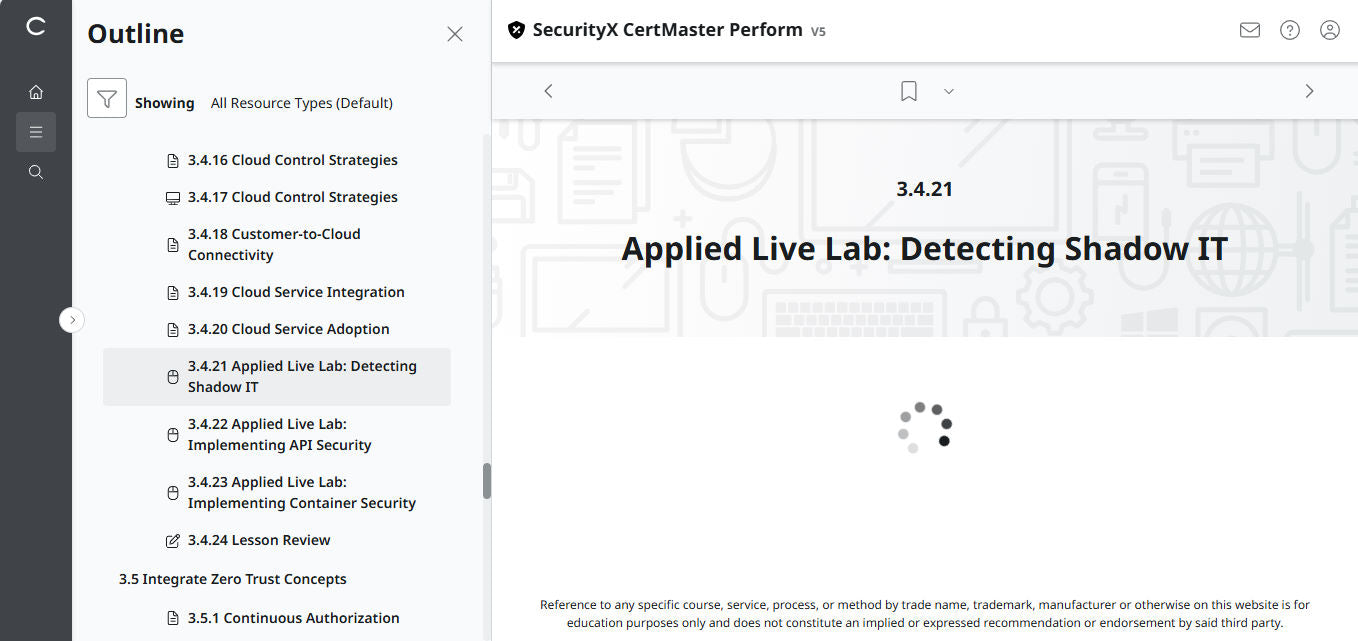
Task: Expand the collapsed sidebar arrow toggle
Action: pyautogui.click(x=72, y=320)
